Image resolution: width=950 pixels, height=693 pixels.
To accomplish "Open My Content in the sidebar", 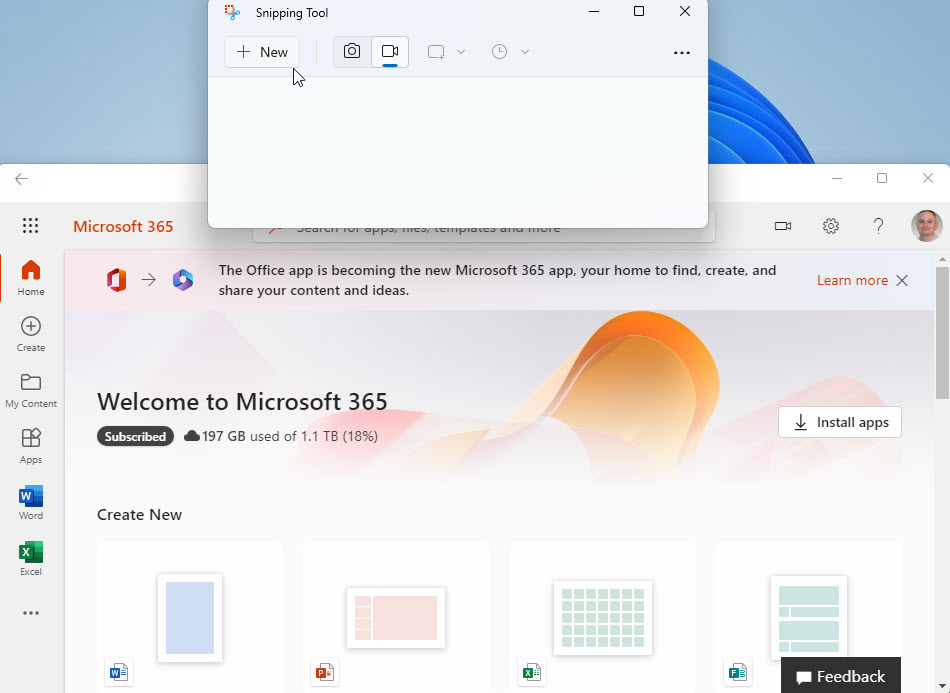I will (31, 390).
